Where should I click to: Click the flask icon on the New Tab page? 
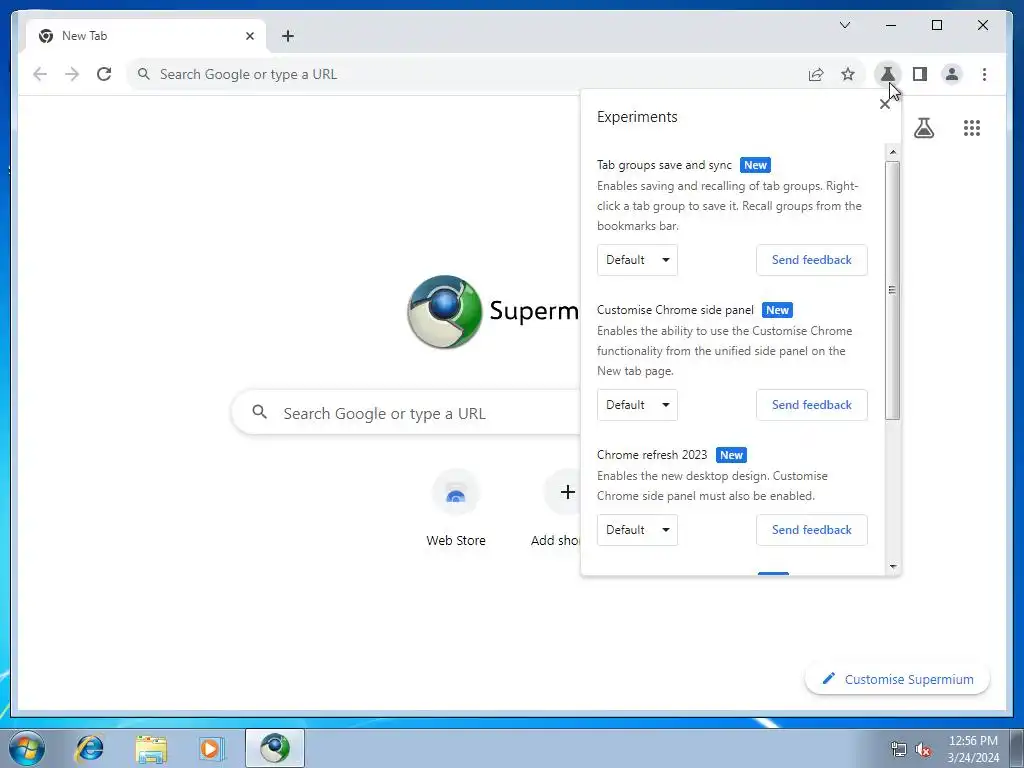tap(923, 128)
